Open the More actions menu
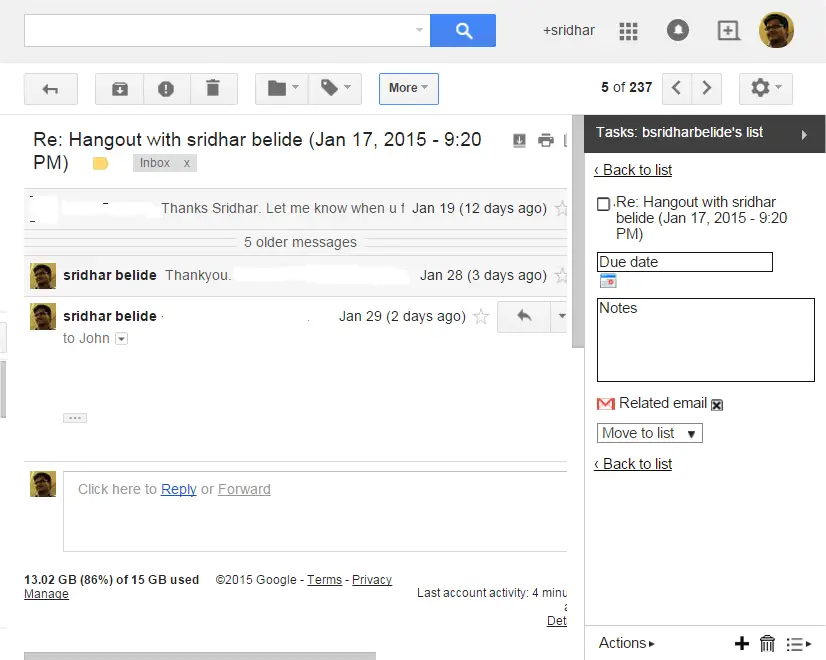This screenshot has width=826, height=660. pos(409,89)
